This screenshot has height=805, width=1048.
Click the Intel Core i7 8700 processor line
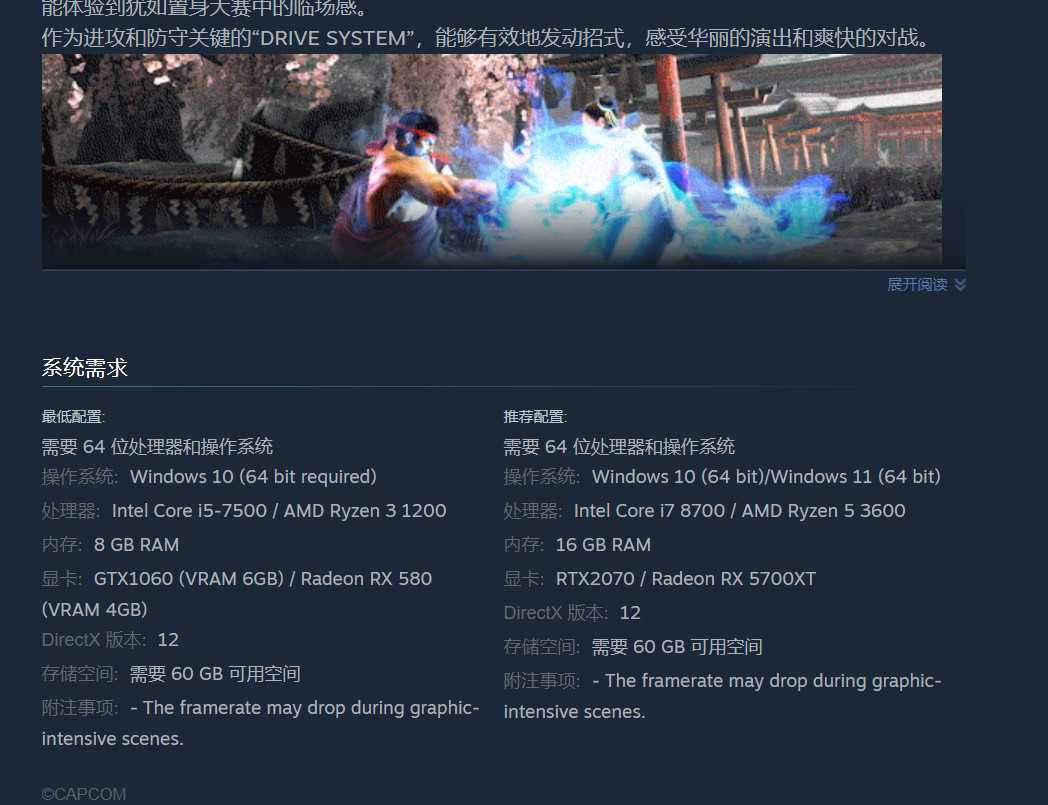[x=704, y=511]
